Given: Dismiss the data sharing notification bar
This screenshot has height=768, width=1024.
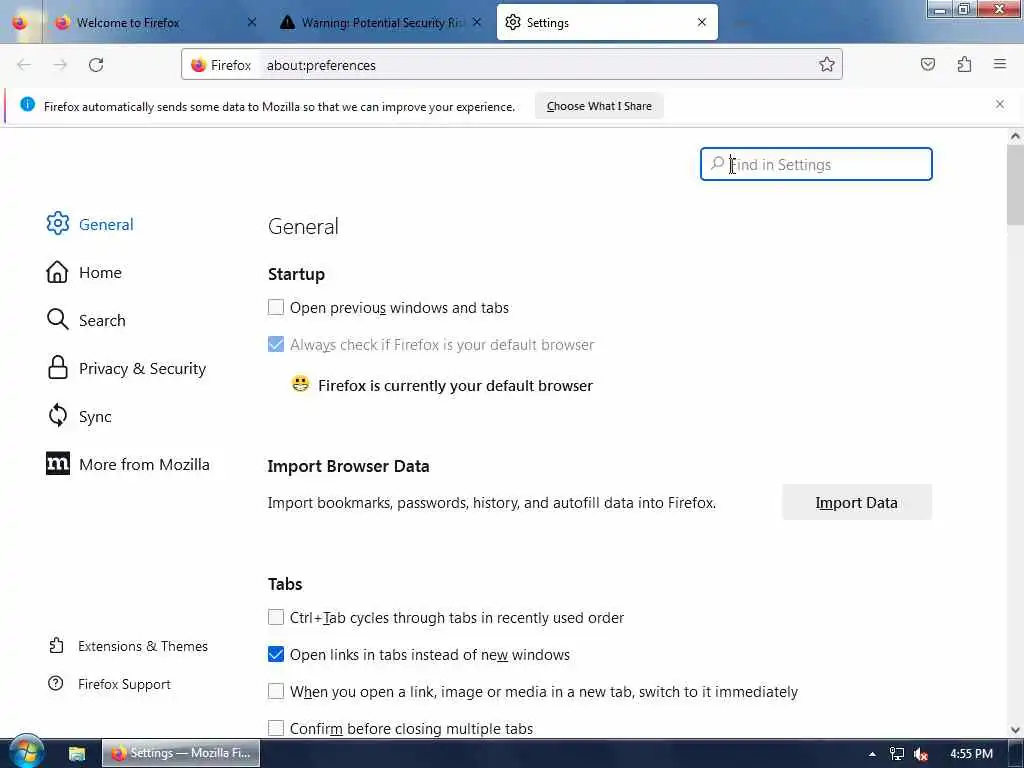Looking at the screenshot, I should point(1000,104).
